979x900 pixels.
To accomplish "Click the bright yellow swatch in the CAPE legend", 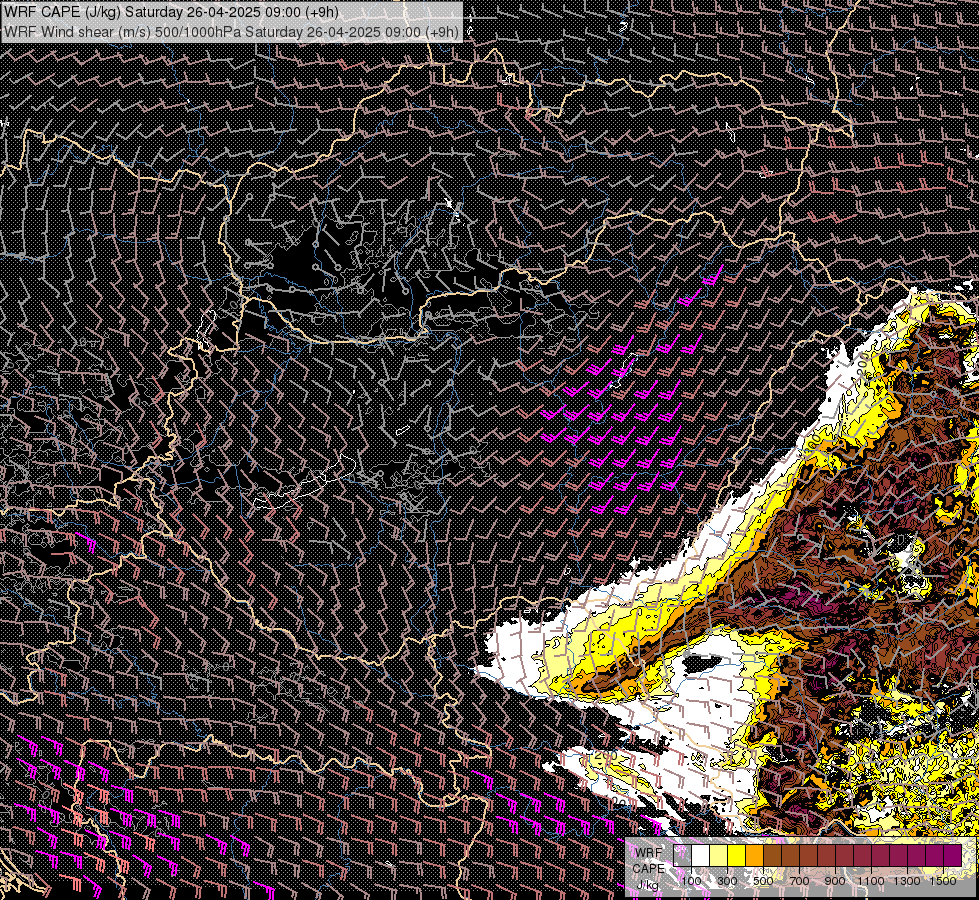I will pos(737,856).
